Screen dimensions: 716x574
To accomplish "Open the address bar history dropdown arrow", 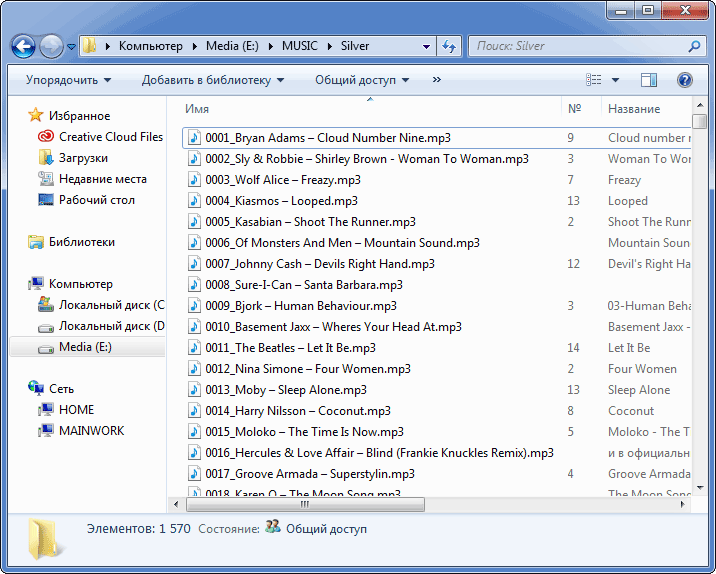I will click(x=427, y=46).
